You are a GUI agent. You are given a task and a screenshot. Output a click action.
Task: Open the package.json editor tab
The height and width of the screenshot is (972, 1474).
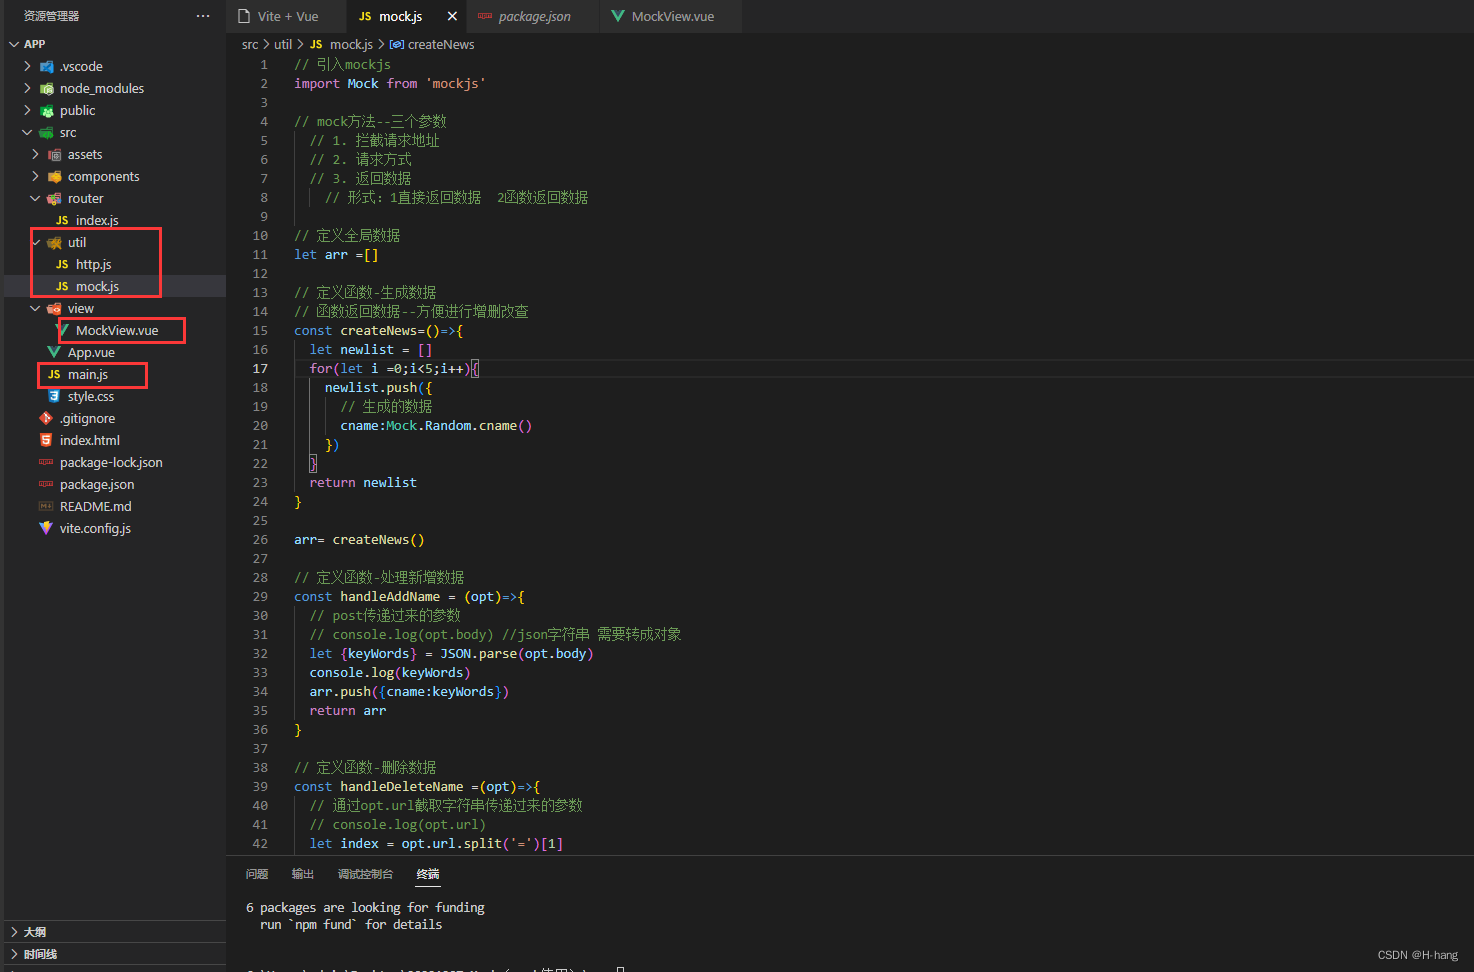[x=534, y=16]
